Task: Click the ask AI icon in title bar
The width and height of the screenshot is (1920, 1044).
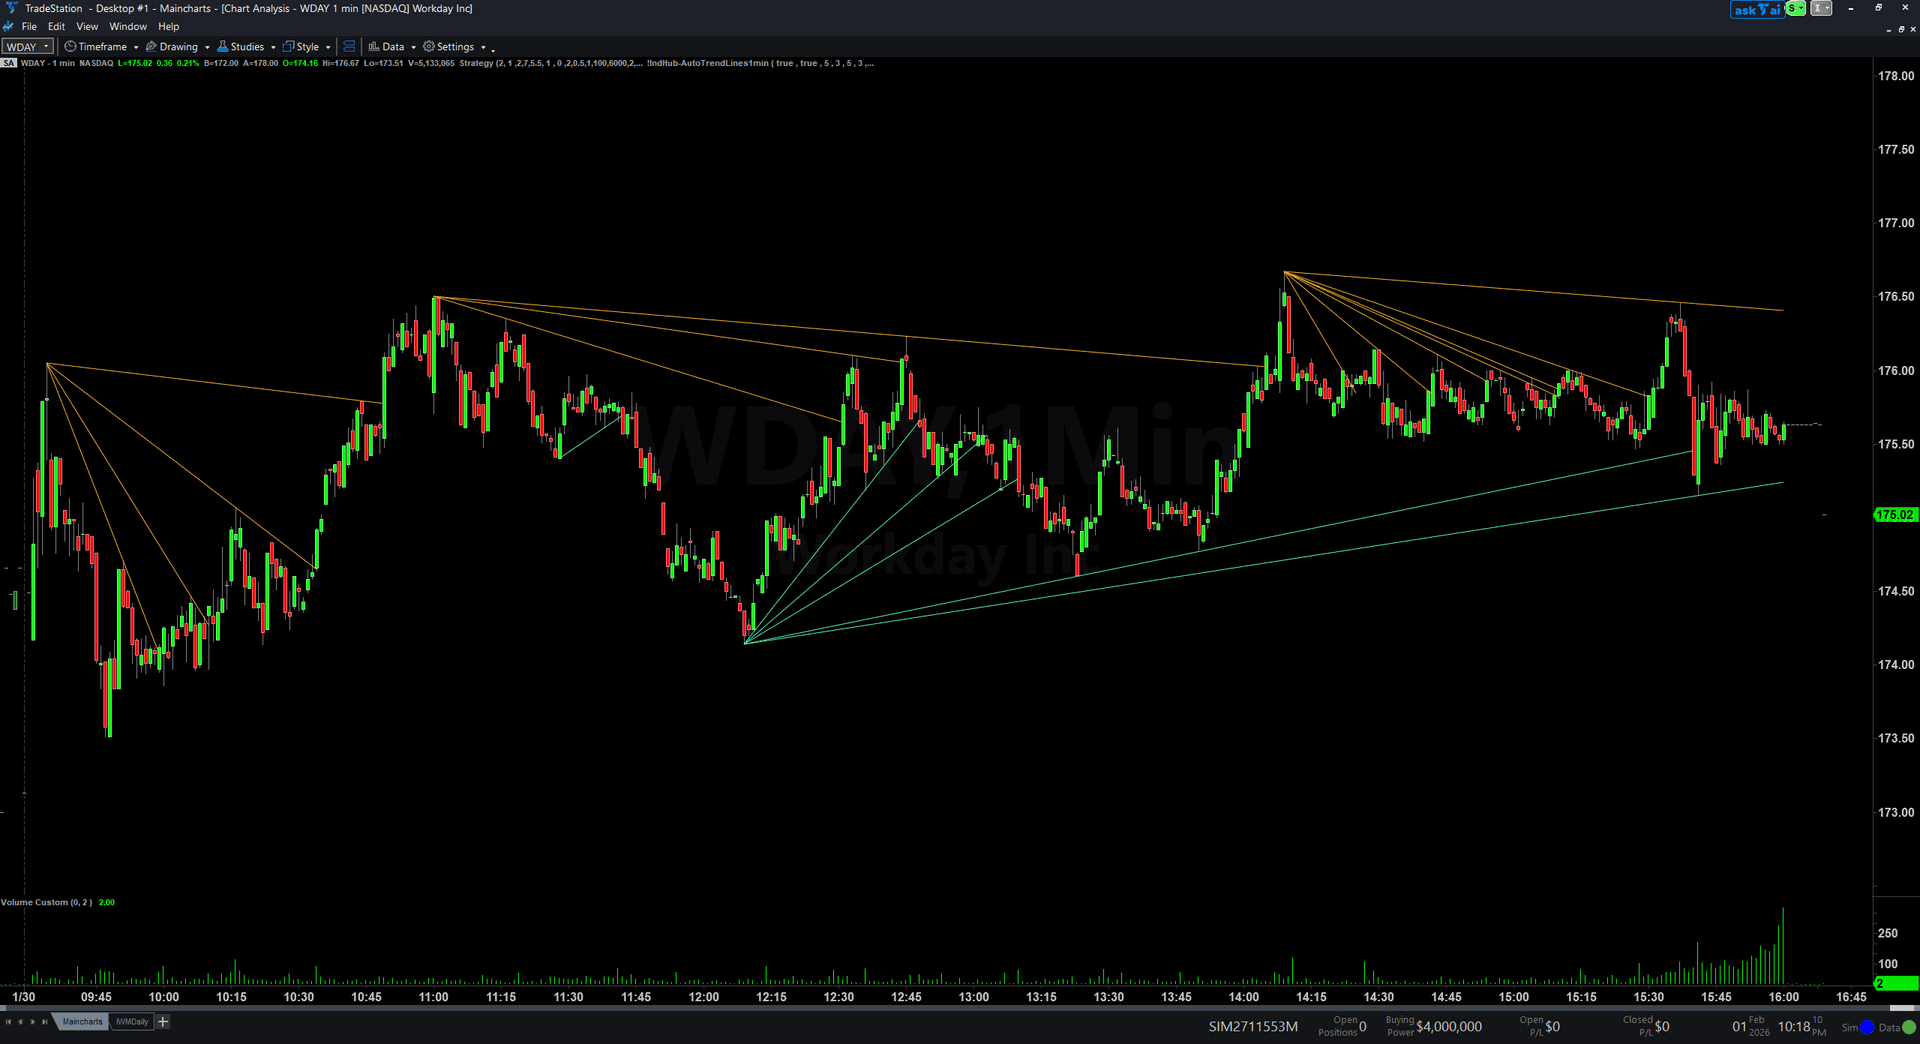Action: [1756, 9]
